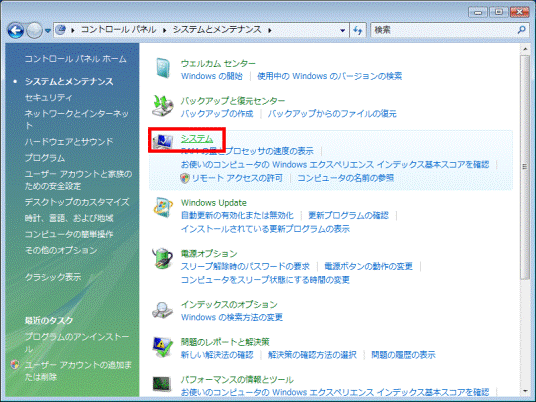Click the システム computer icon

[x=163, y=142]
